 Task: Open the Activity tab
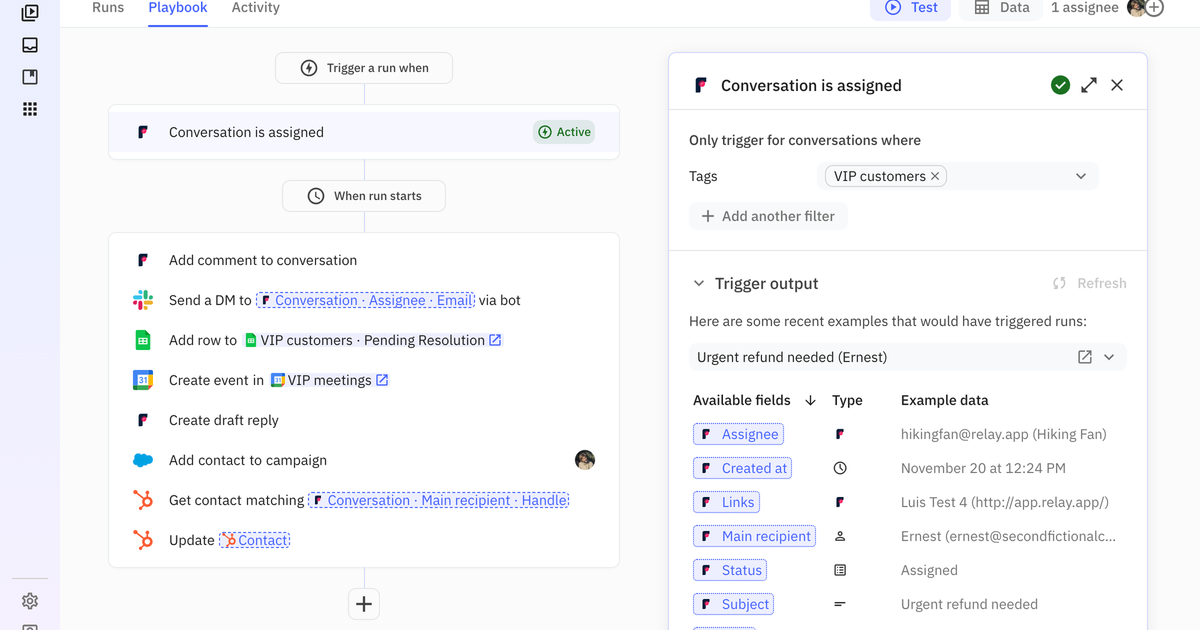255,8
